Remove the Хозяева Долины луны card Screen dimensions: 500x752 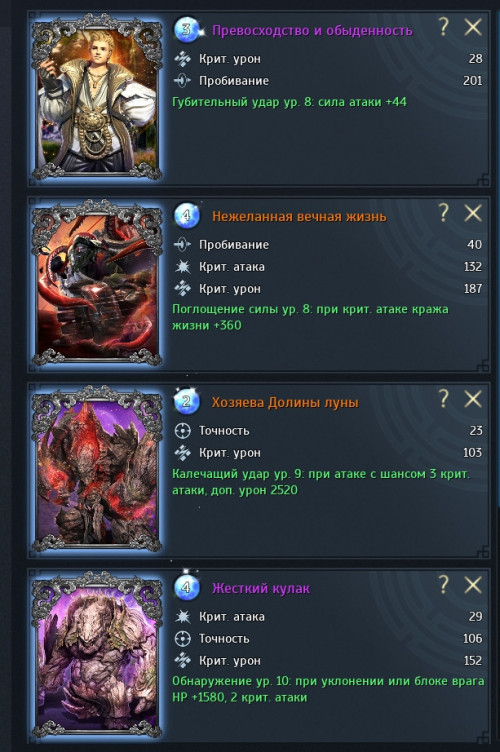coord(473,399)
